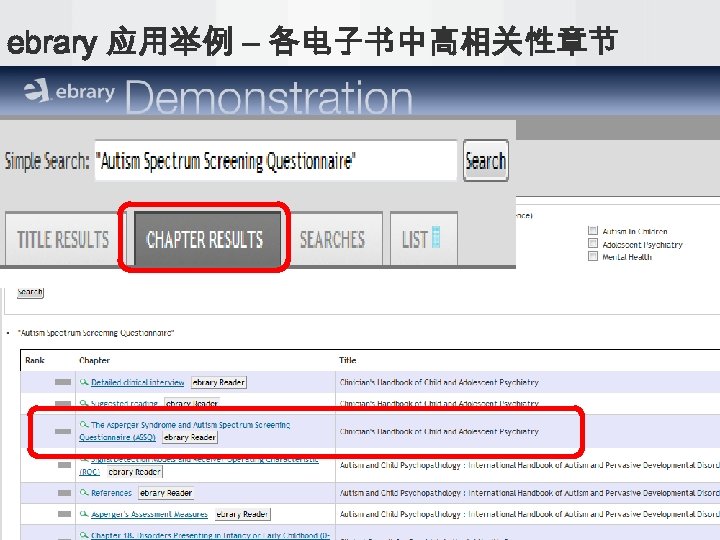Open the Suggested reading chapter link
Screen dimensions: 720x540
click(124, 403)
